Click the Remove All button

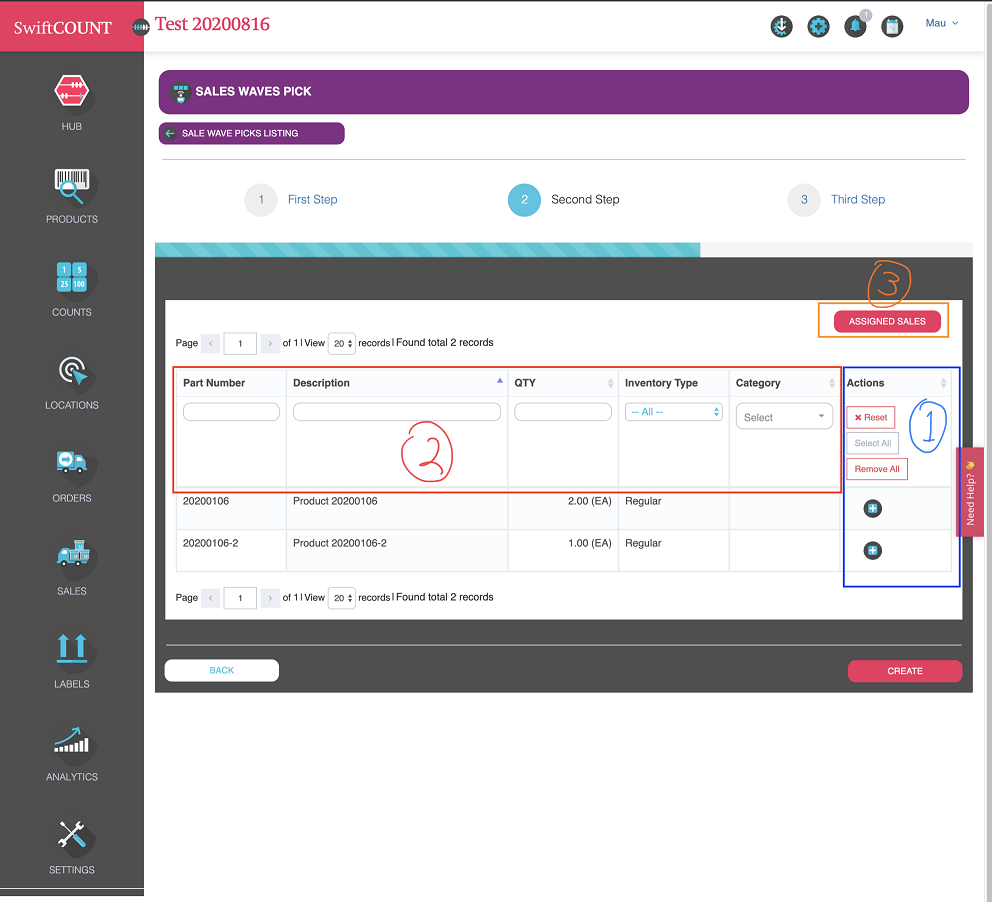[877, 469]
